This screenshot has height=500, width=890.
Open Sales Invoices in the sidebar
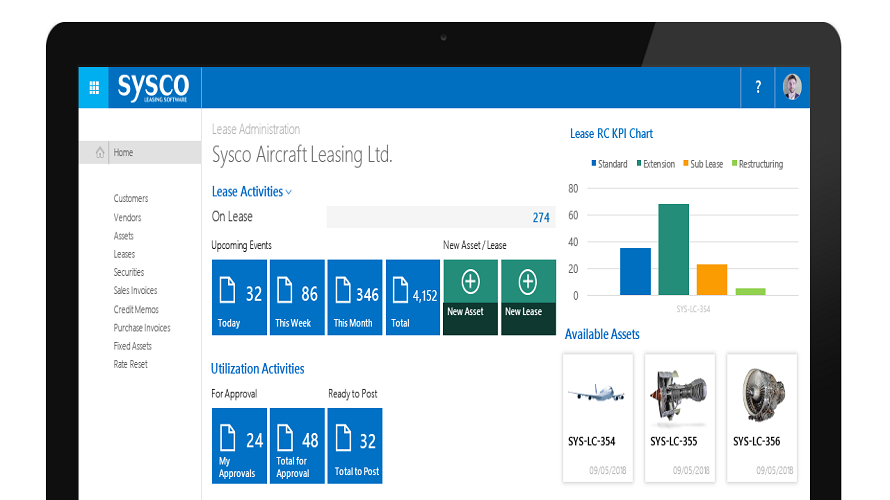point(135,290)
